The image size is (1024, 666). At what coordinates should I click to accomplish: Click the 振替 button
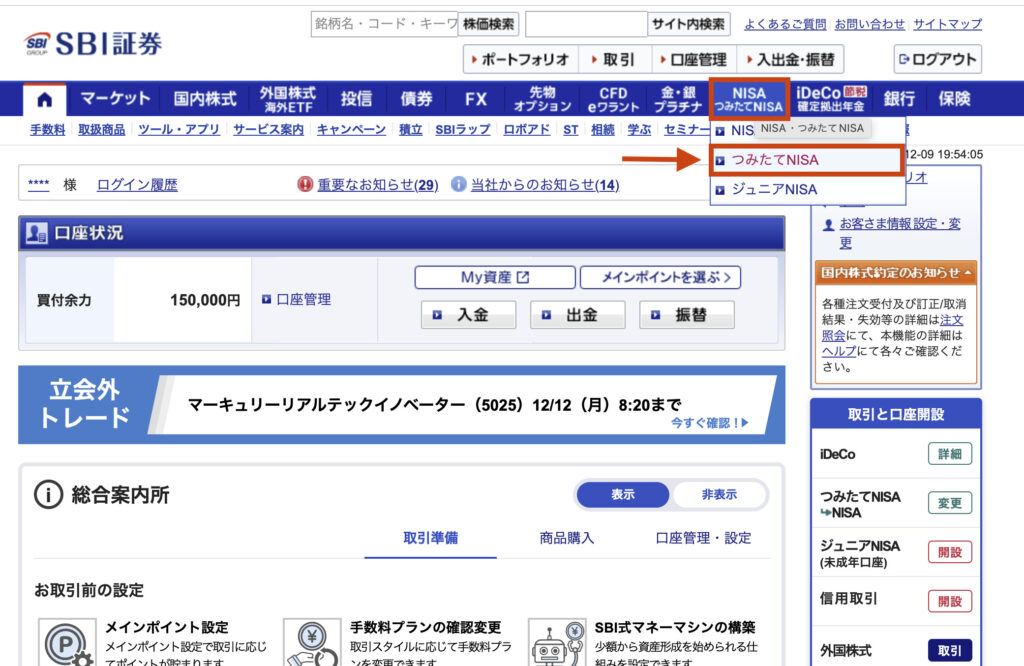[686, 315]
